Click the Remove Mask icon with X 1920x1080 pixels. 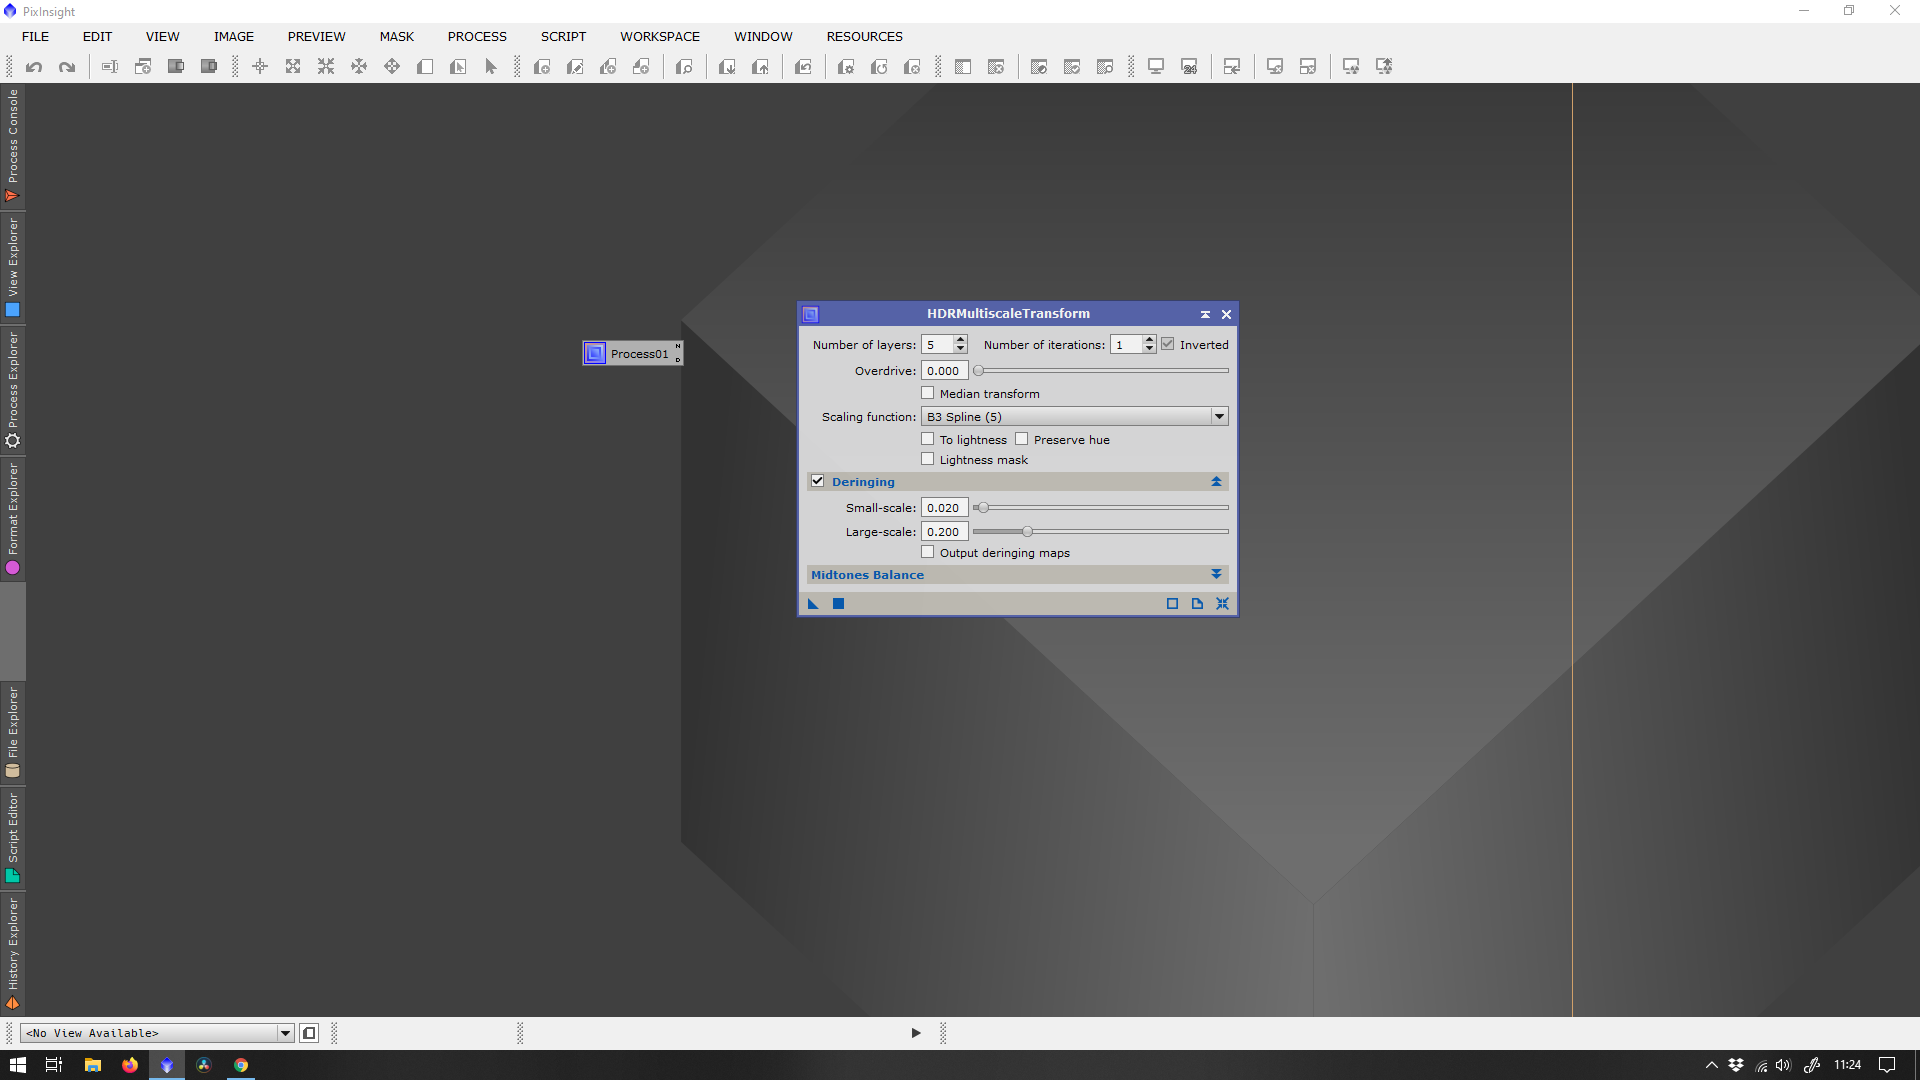[996, 67]
